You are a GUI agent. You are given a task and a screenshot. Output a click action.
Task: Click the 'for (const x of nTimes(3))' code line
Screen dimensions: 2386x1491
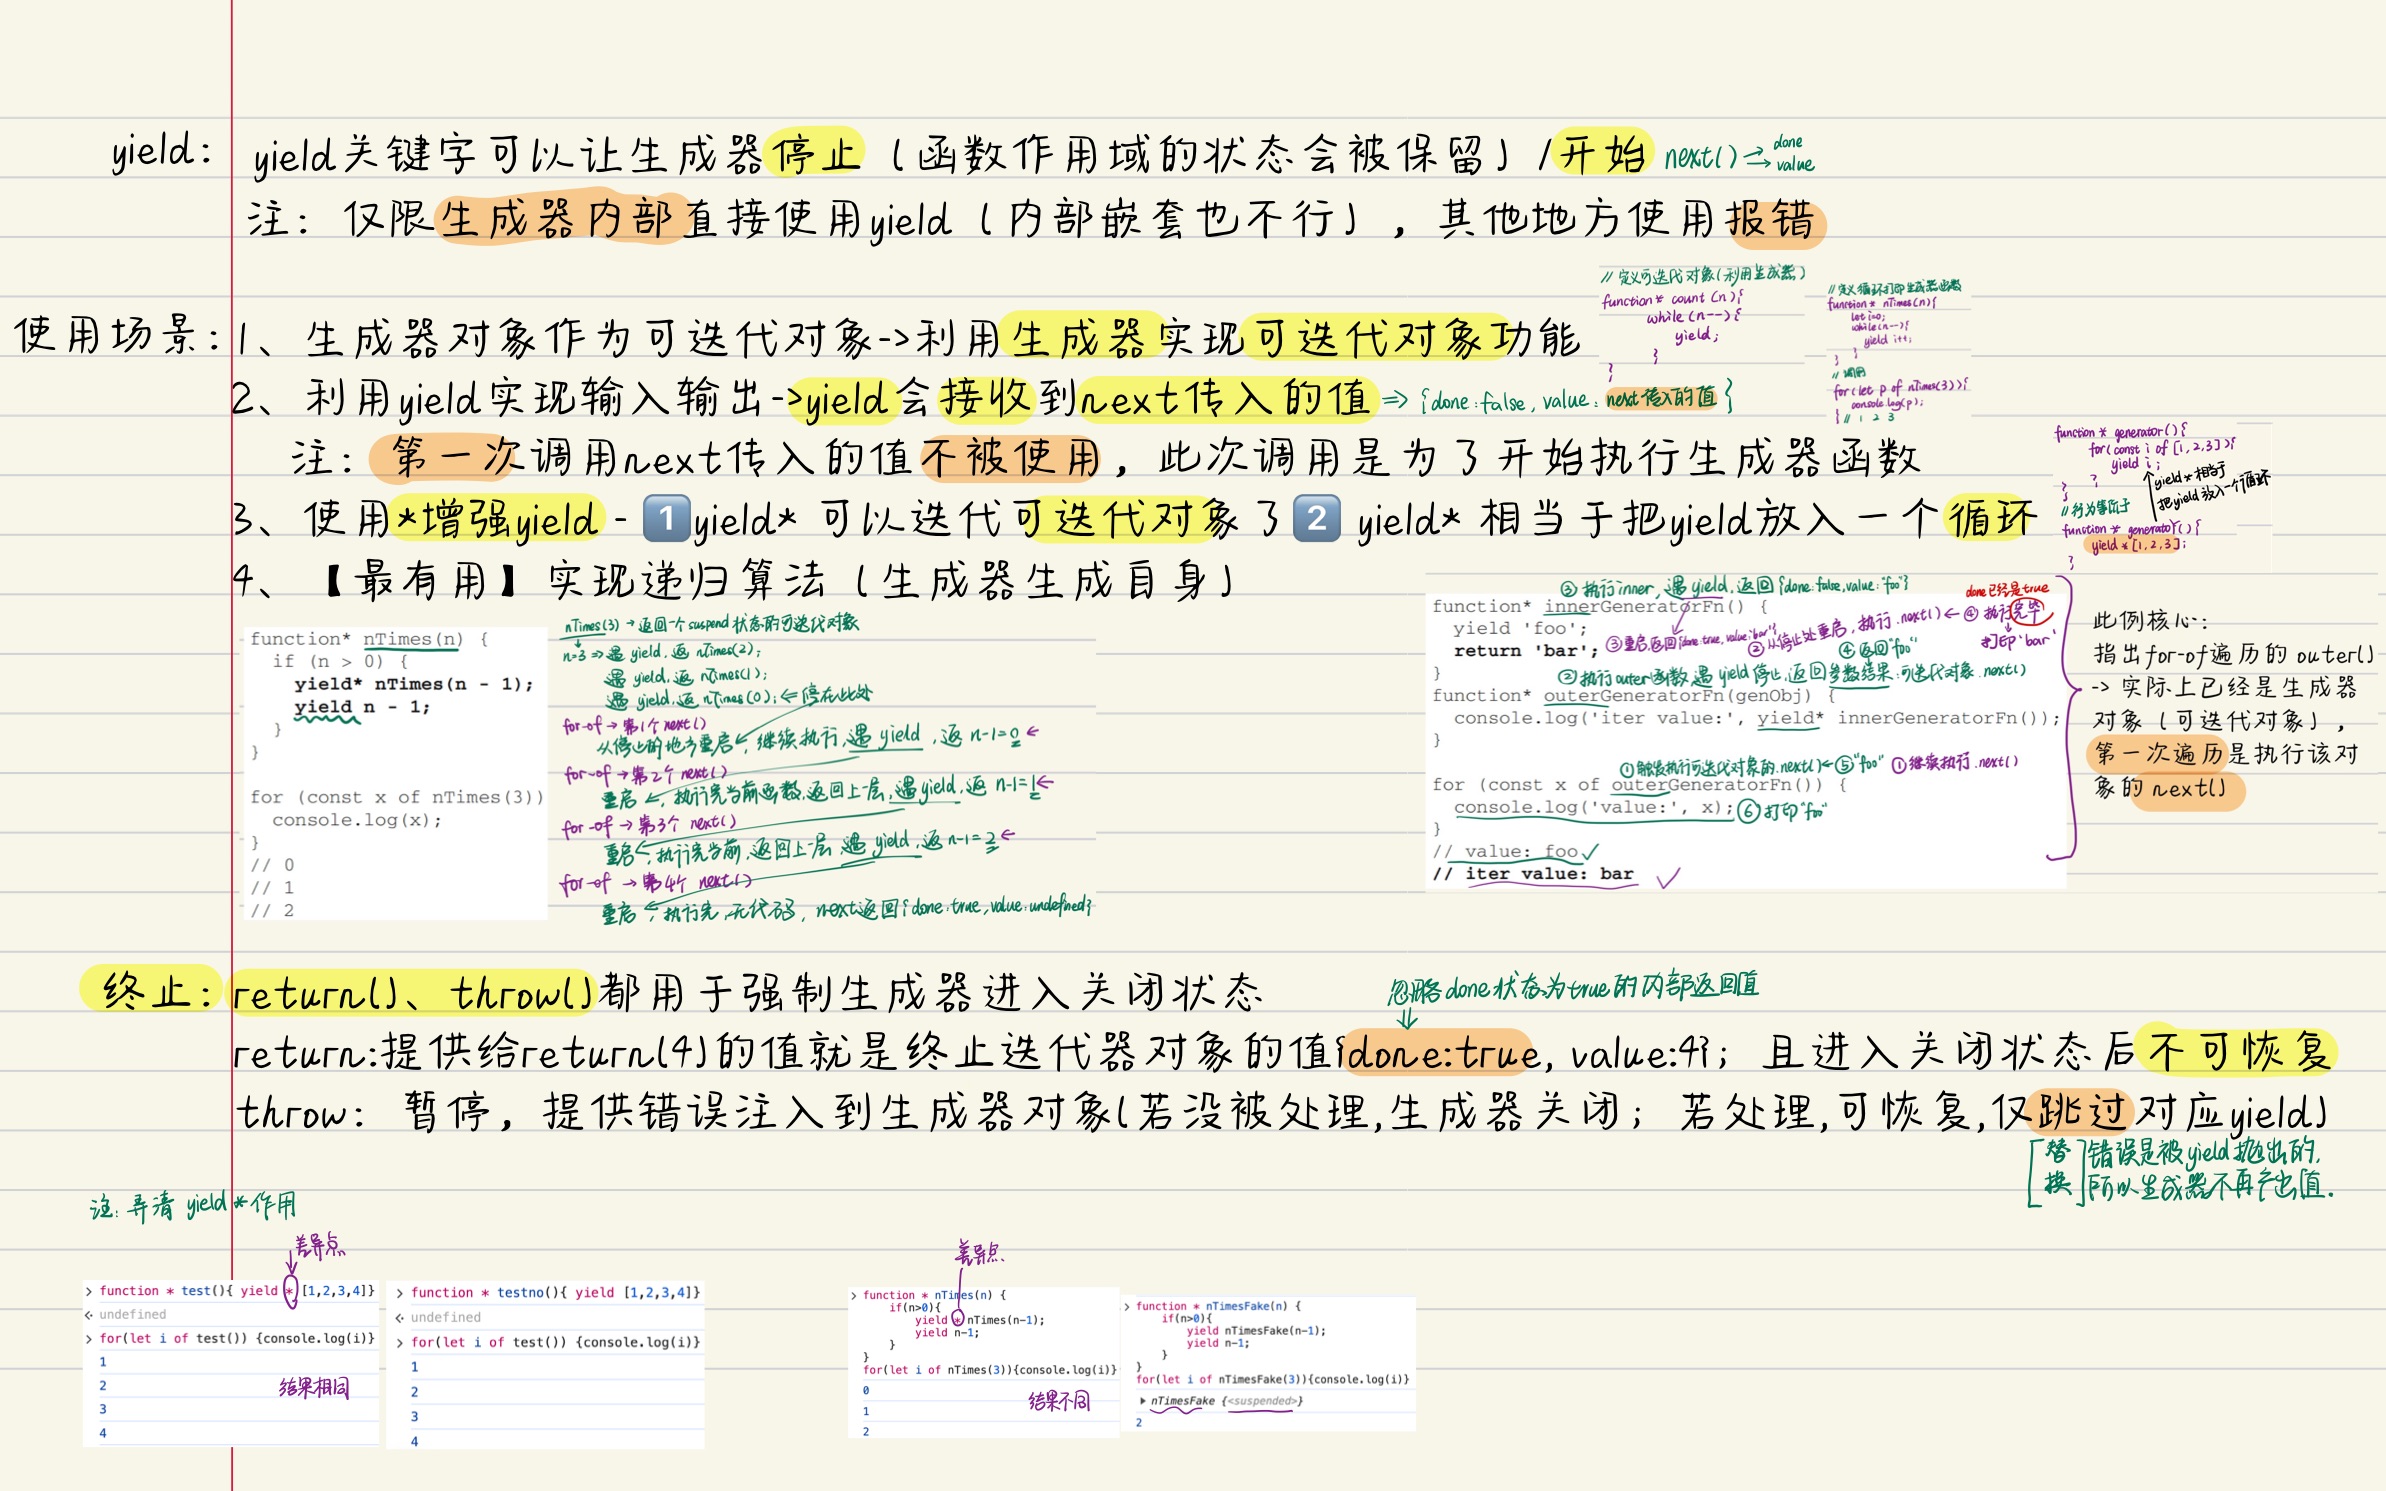click(397, 797)
